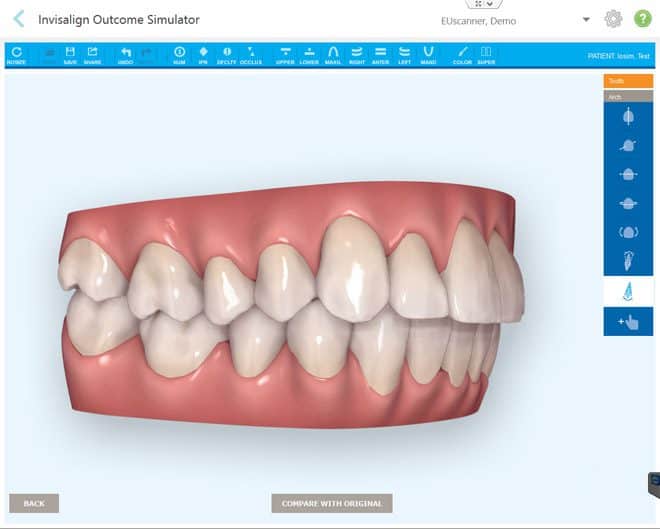
Task: Open the Color tool in the toolbar
Action: click(x=461, y=55)
